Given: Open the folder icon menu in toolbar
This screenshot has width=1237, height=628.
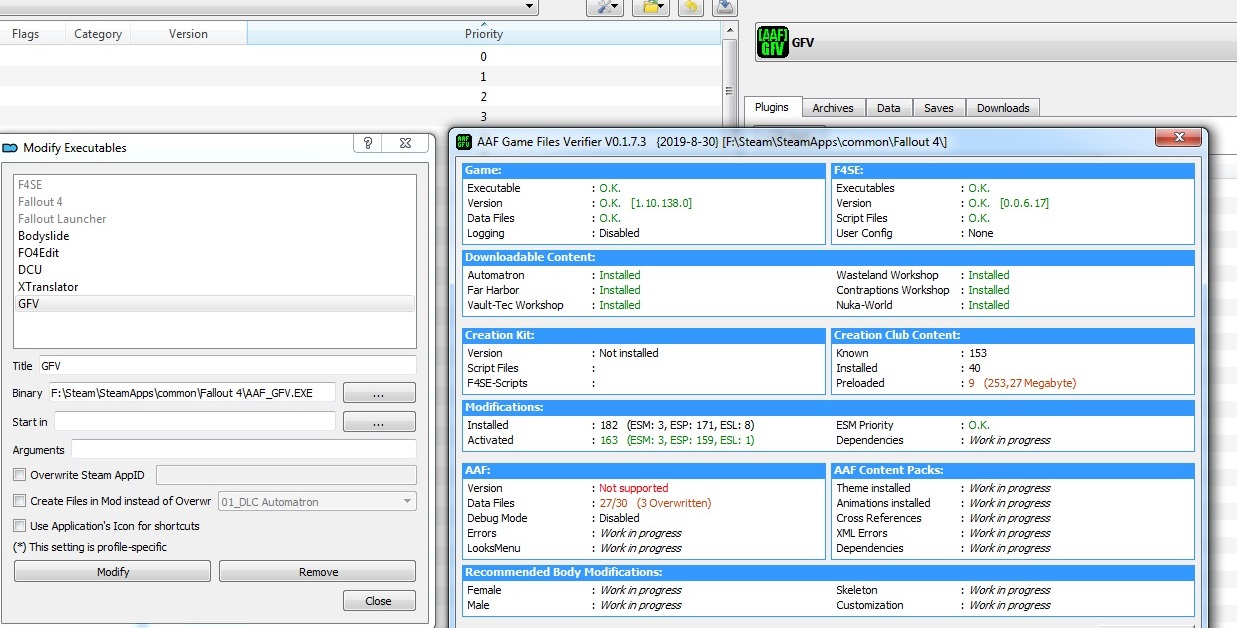Looking at the screenshot, I should [653, 7].
